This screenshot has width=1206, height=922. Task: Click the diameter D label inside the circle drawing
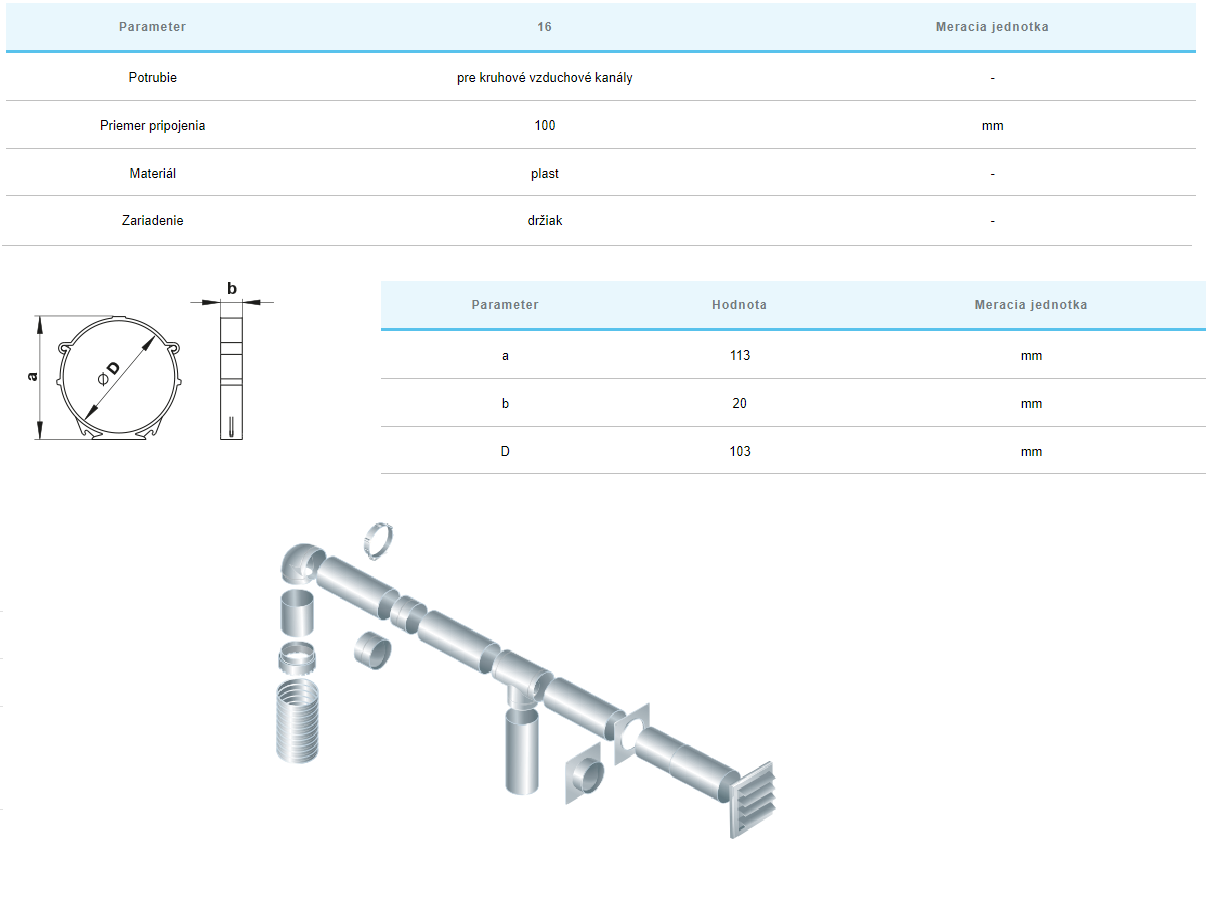[x=110, y=370]
